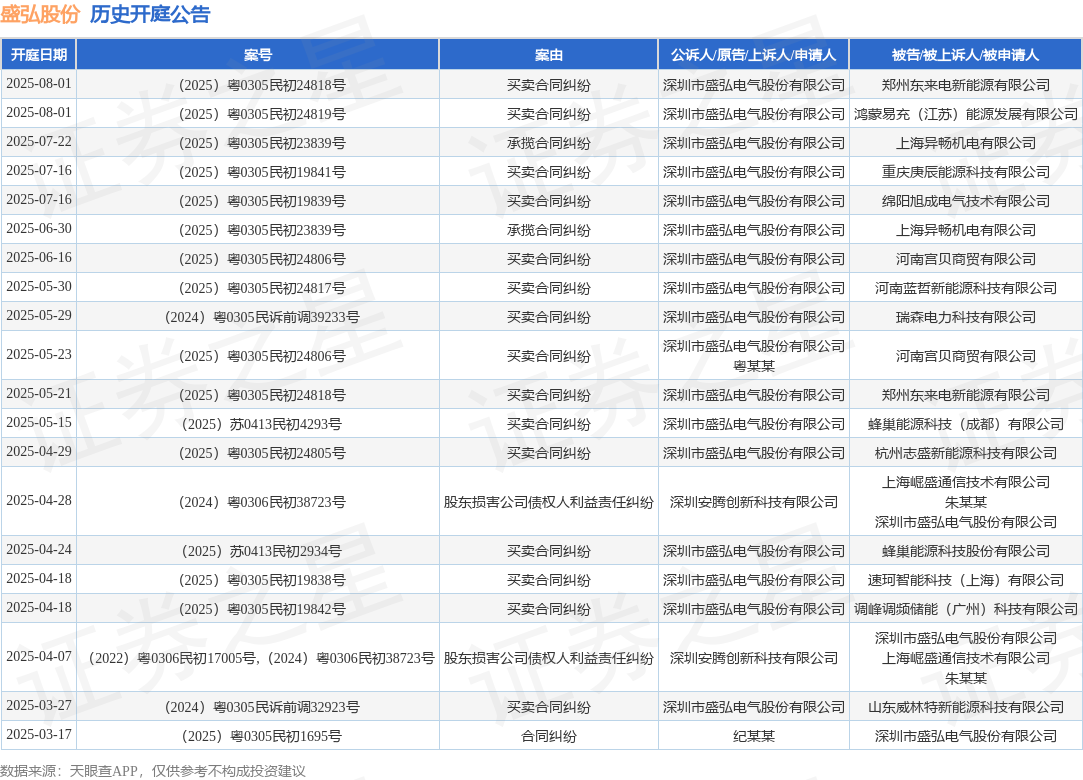Click the date 2025-04-28
Image resolution: width=1083 pixels, height=780 pixels.
click(x=39, y=501)
